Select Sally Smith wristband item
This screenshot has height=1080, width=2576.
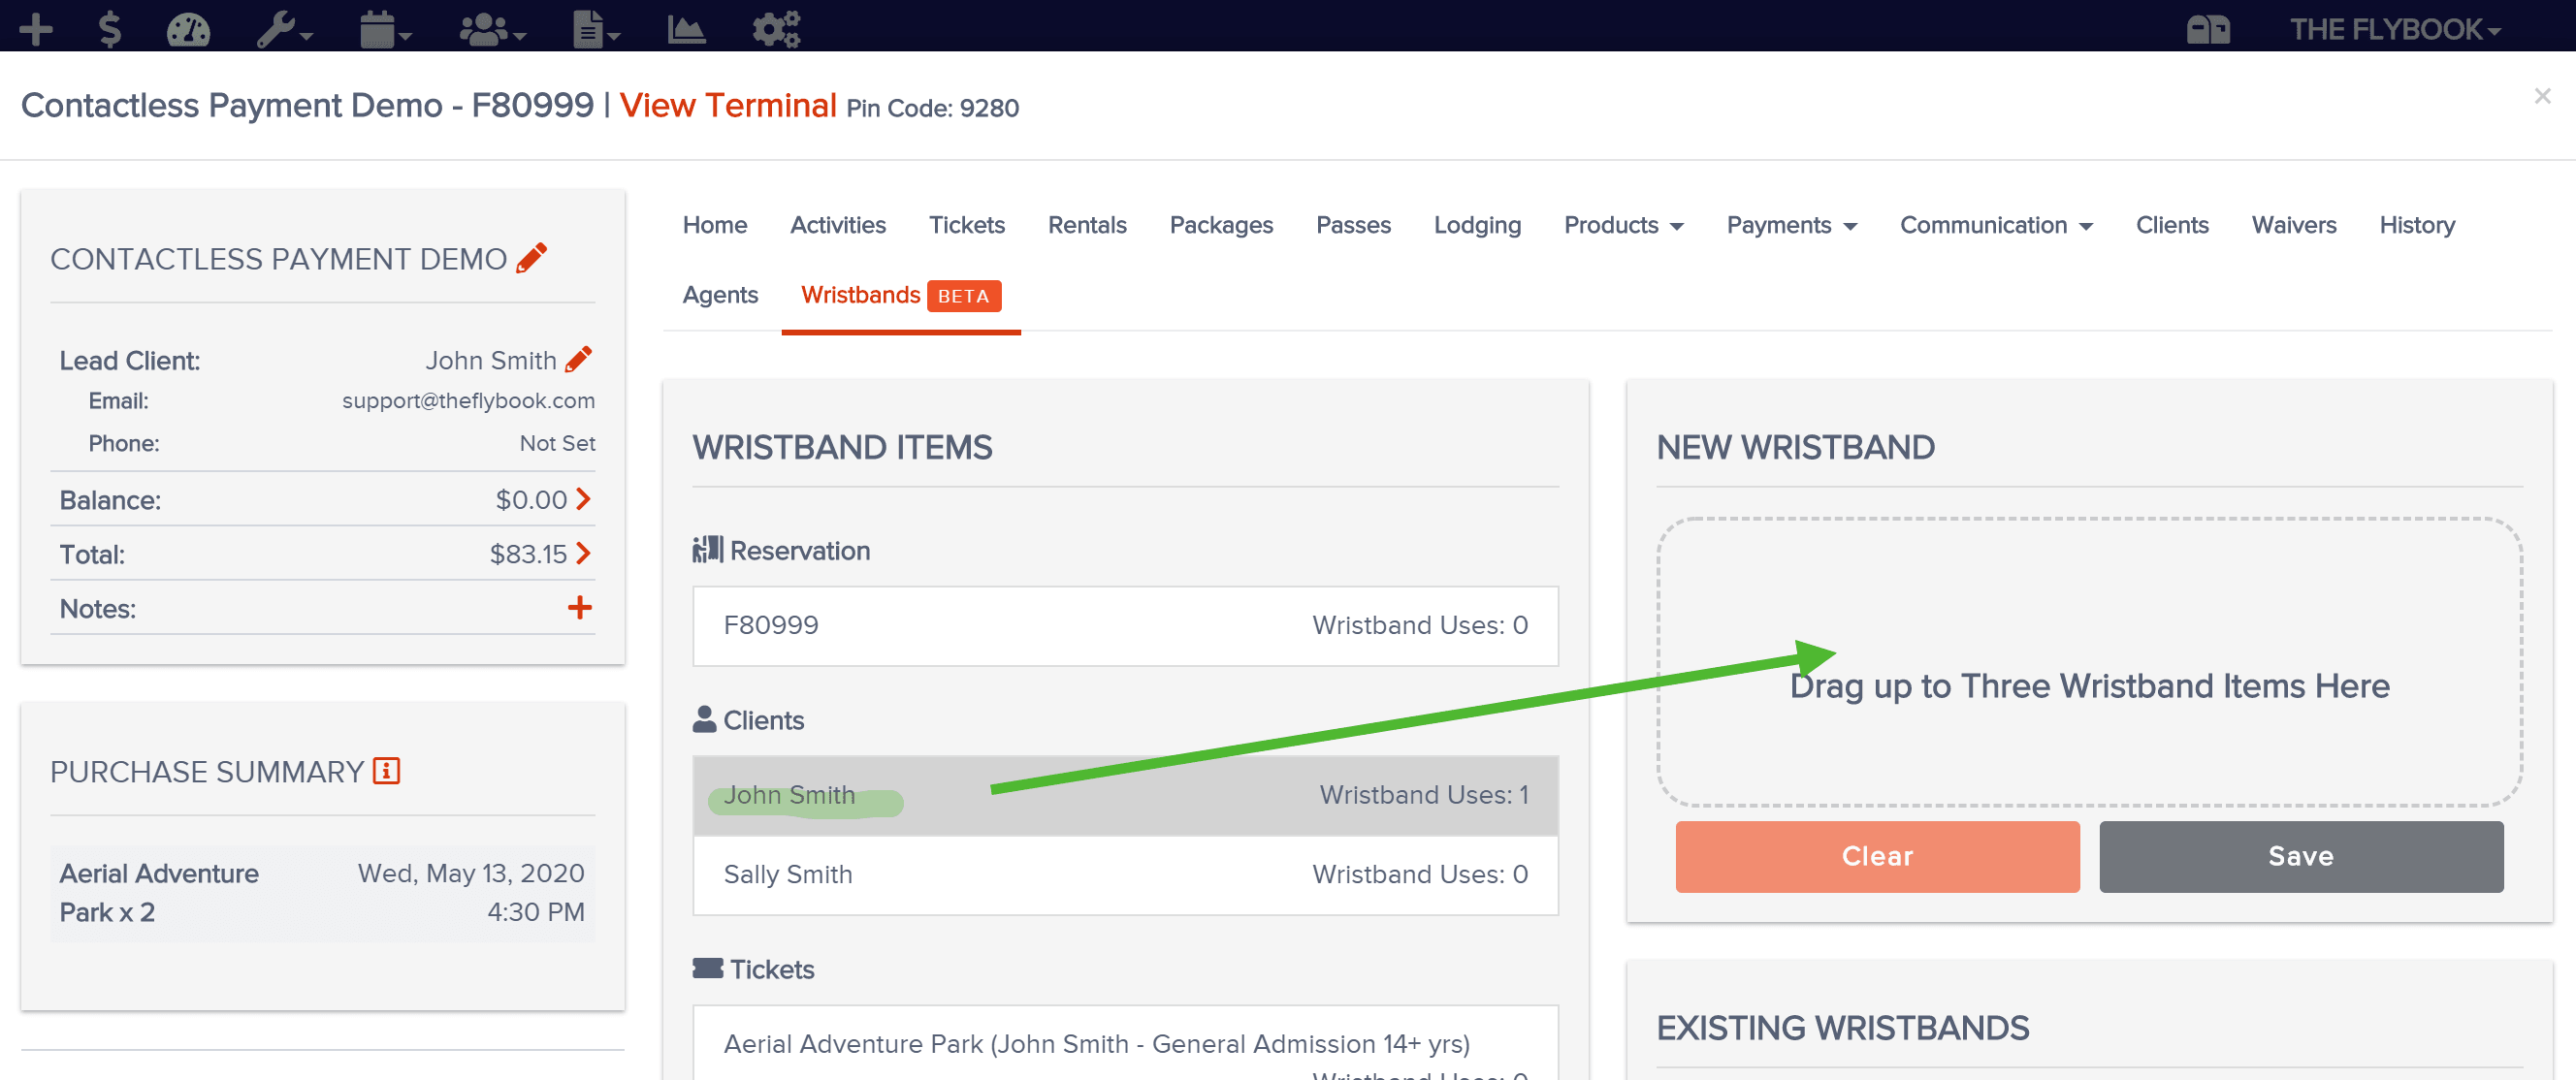click(x=1125, y=874)
